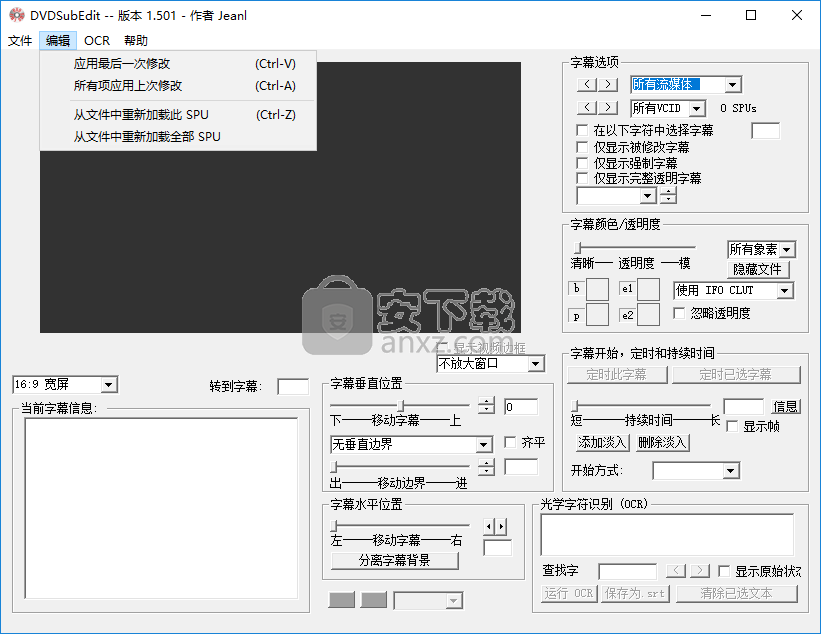
Task: Open the 所有VCID dropdown
Action: pyautogui.click(x=696, y=108)
